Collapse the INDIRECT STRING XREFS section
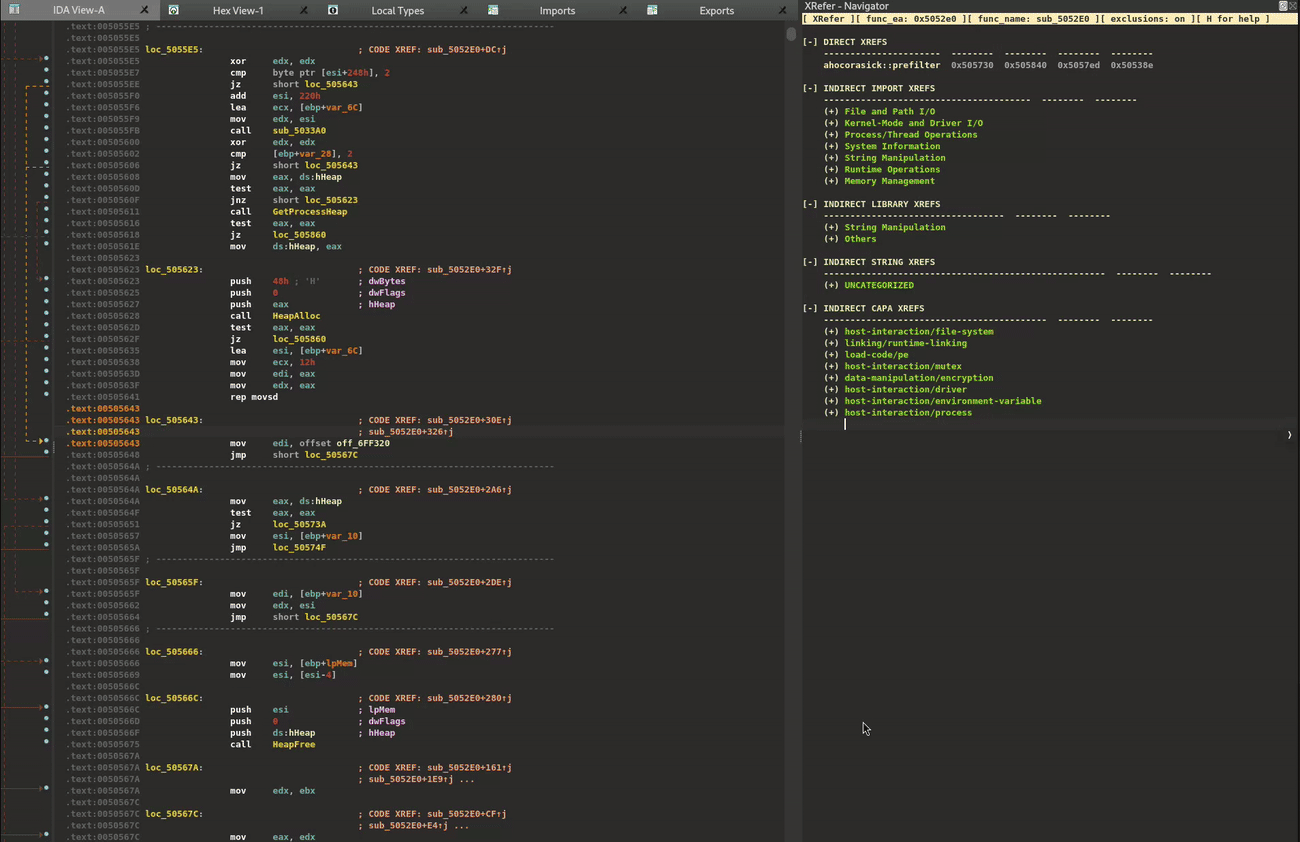 coord(810,262)
